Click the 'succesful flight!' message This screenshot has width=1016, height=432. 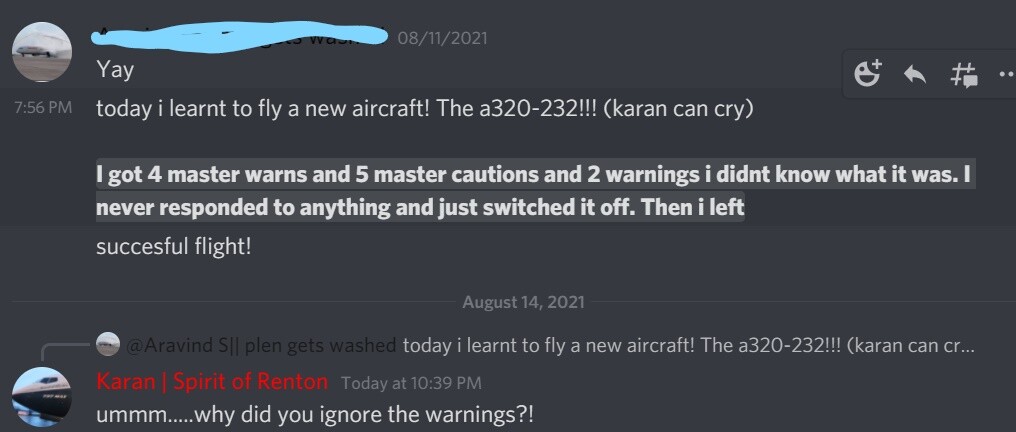[173, 247]
